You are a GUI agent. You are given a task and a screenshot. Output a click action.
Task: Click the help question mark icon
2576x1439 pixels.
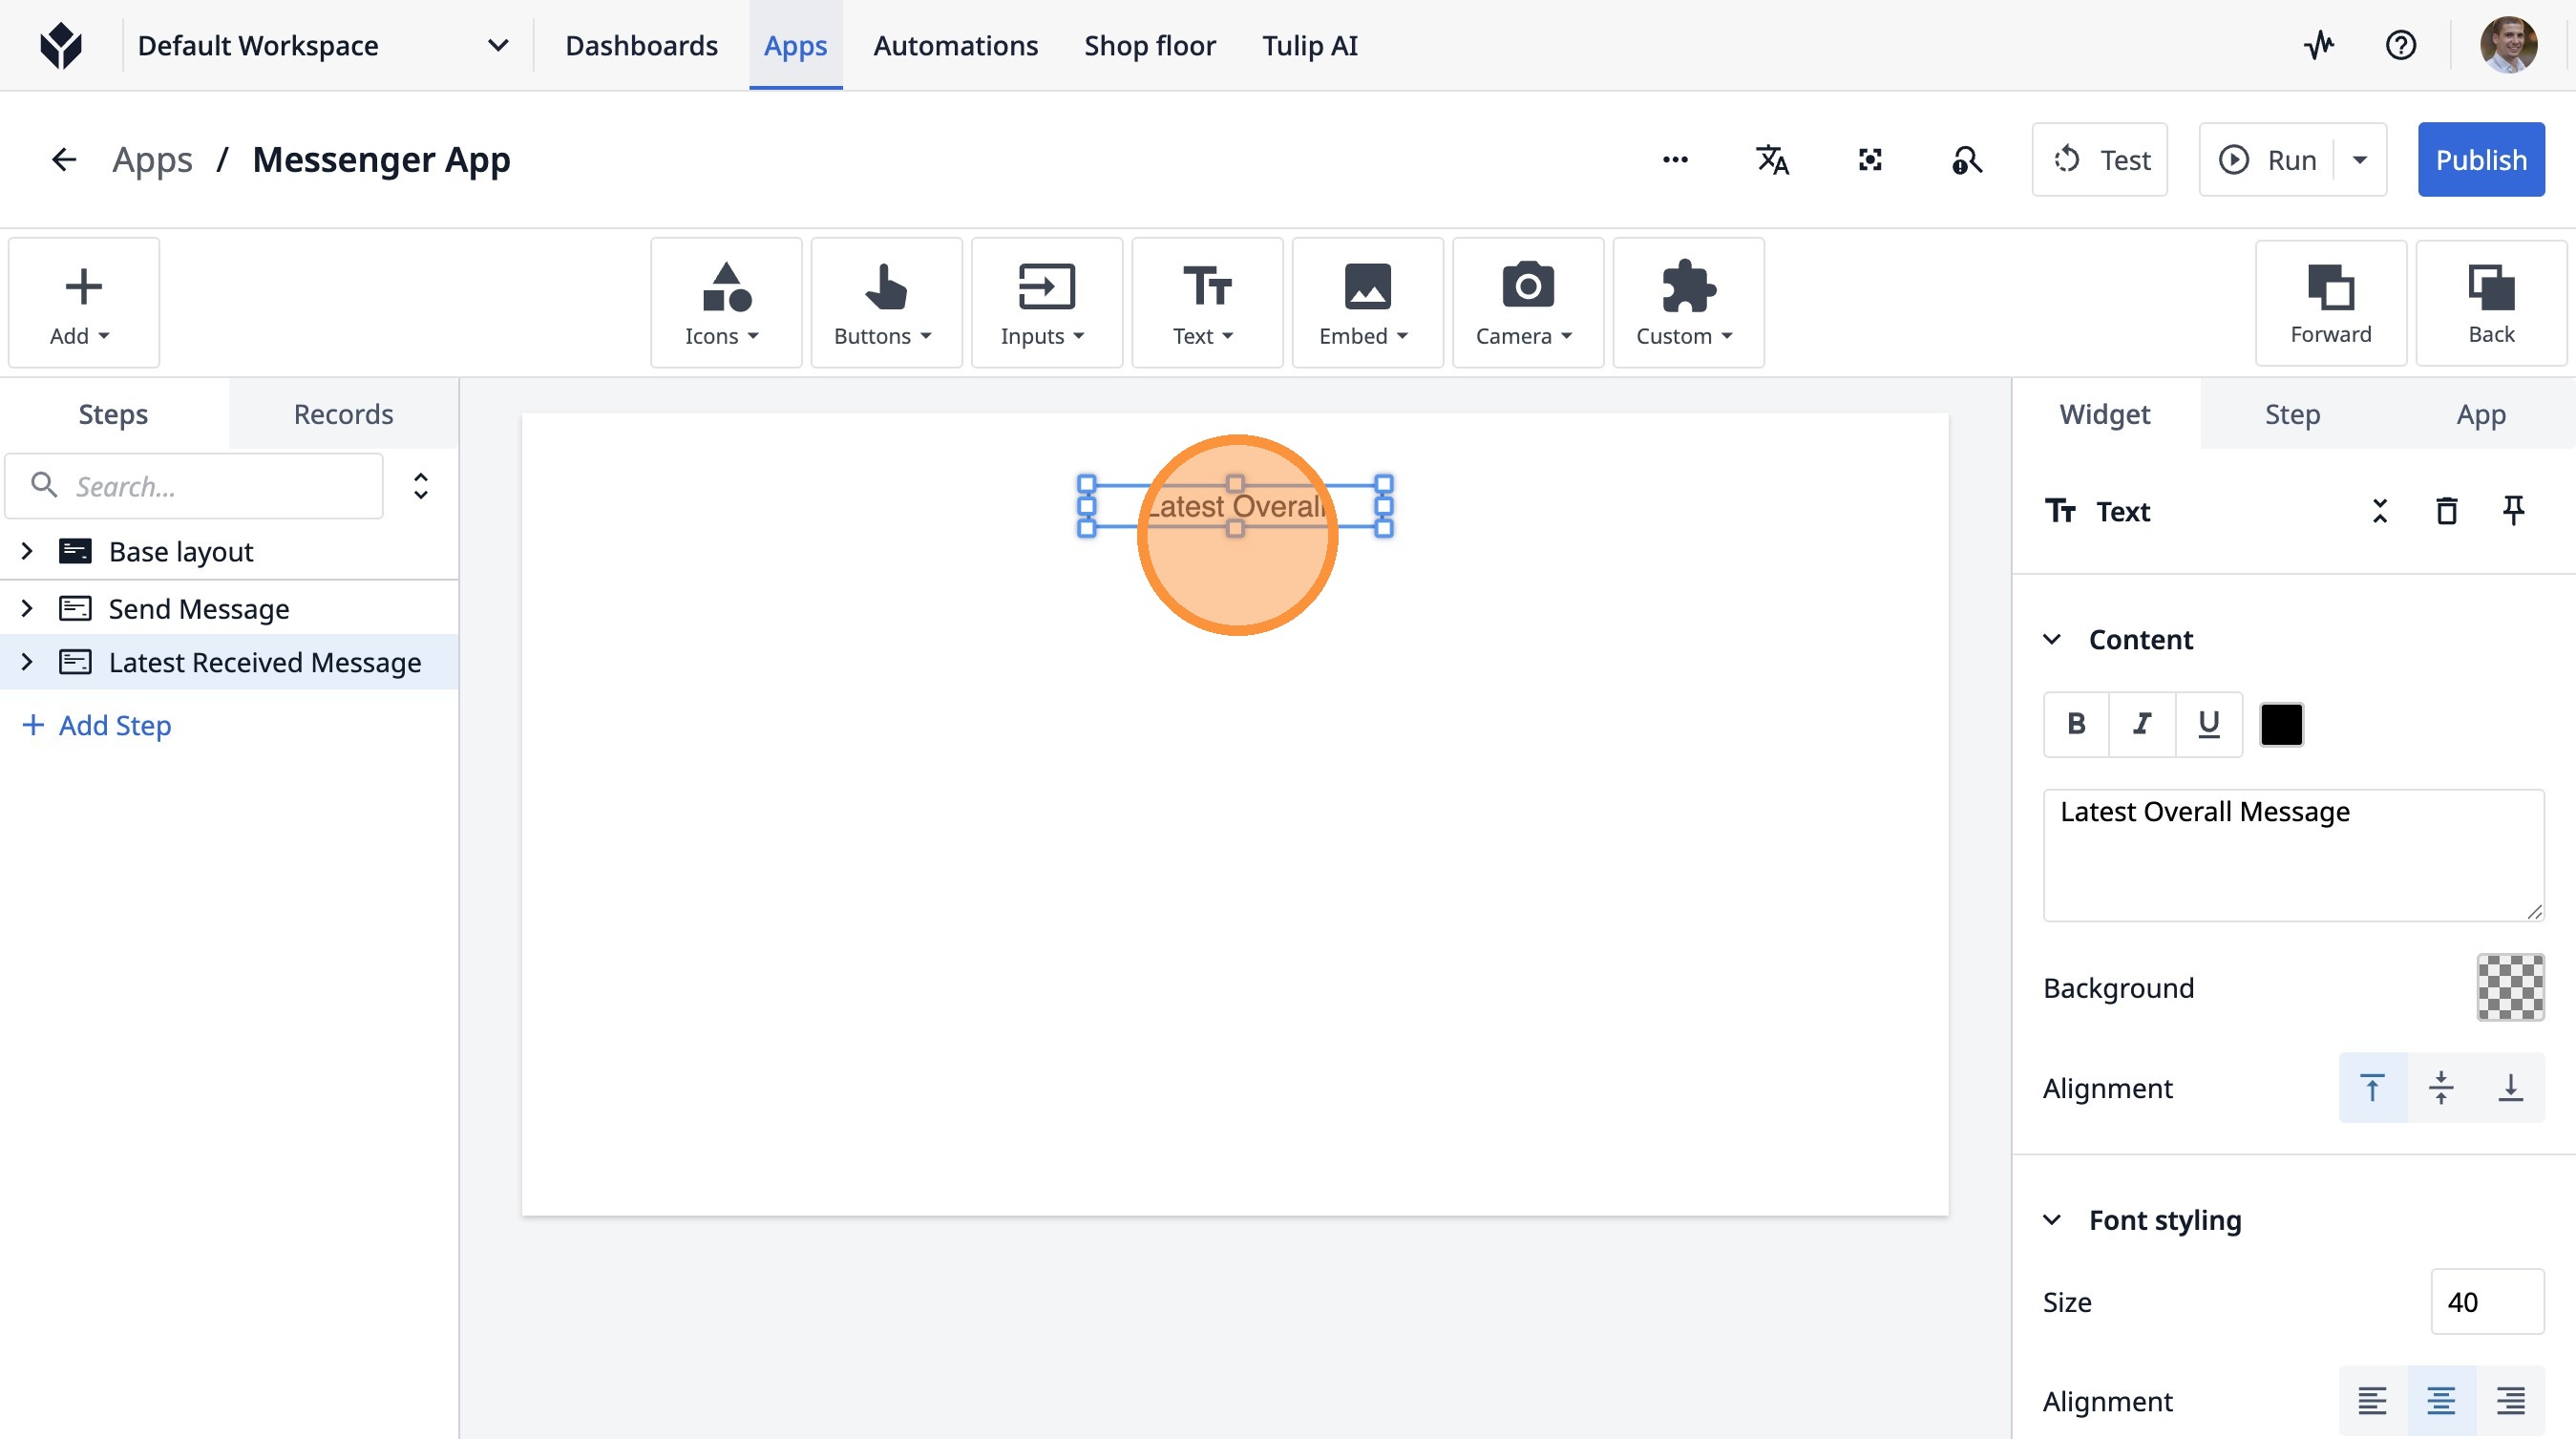2400,45
